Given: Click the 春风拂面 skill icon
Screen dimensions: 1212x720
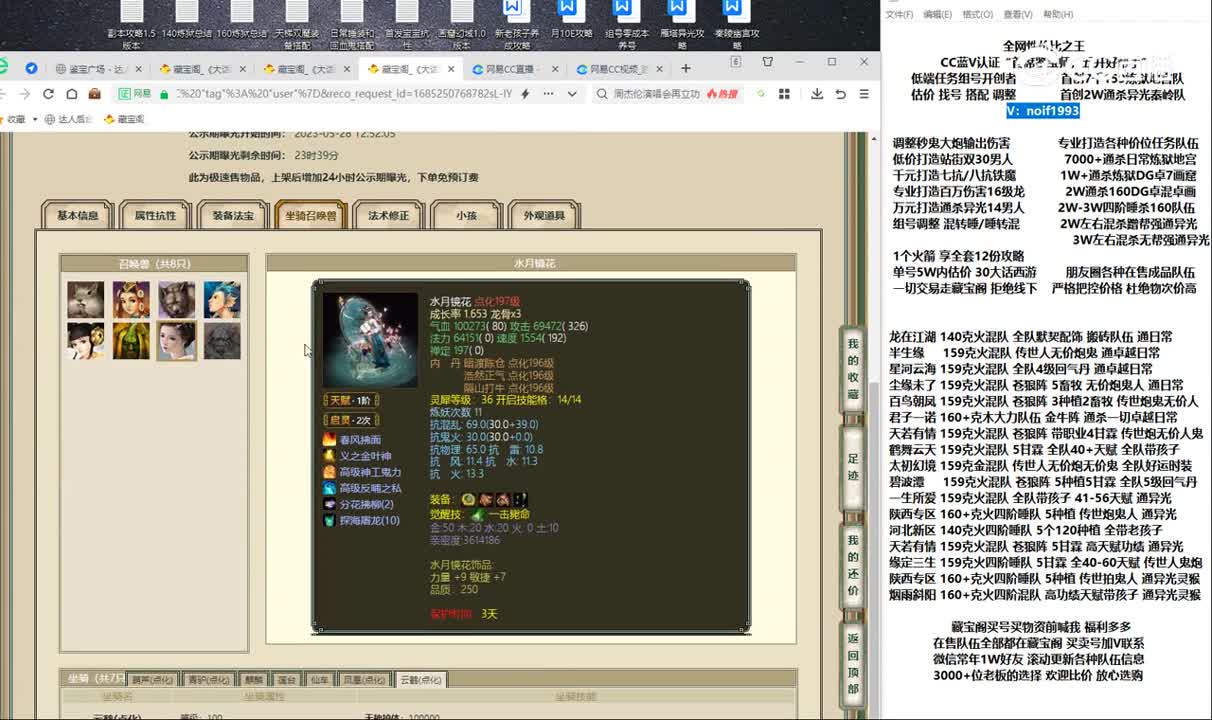Looking at the screenshot, I should (329, 439).
